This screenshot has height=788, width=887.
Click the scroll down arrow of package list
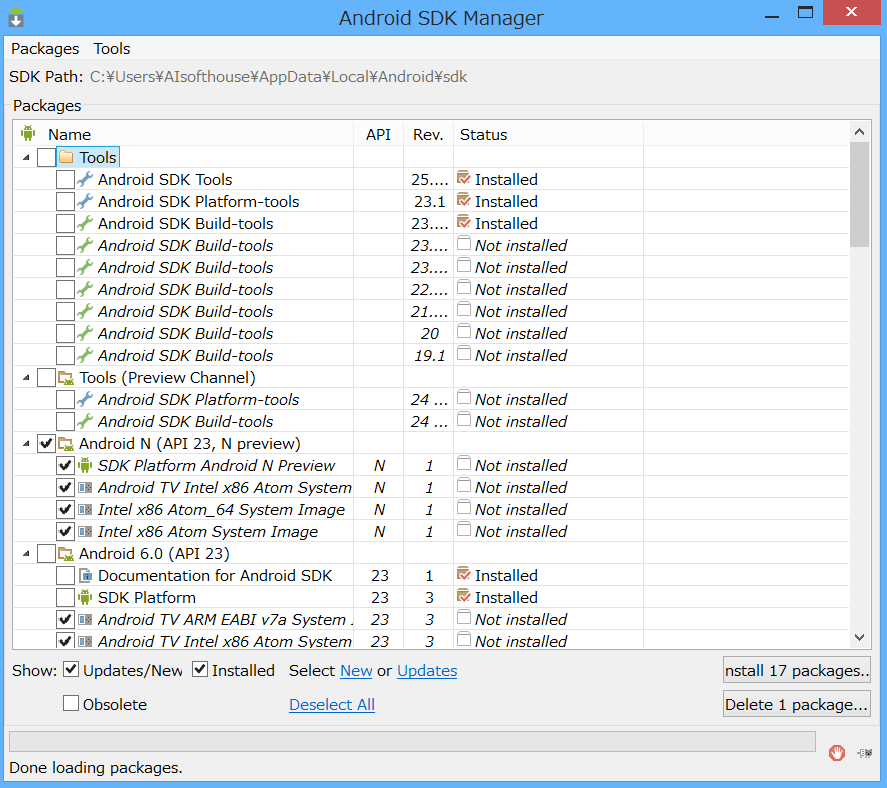[x=859, y=638]
